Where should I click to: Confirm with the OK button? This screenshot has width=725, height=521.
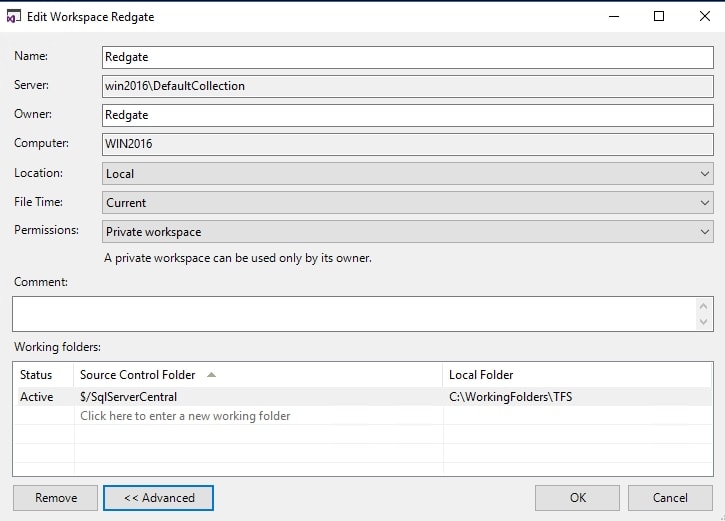click(x=577, y=497)
